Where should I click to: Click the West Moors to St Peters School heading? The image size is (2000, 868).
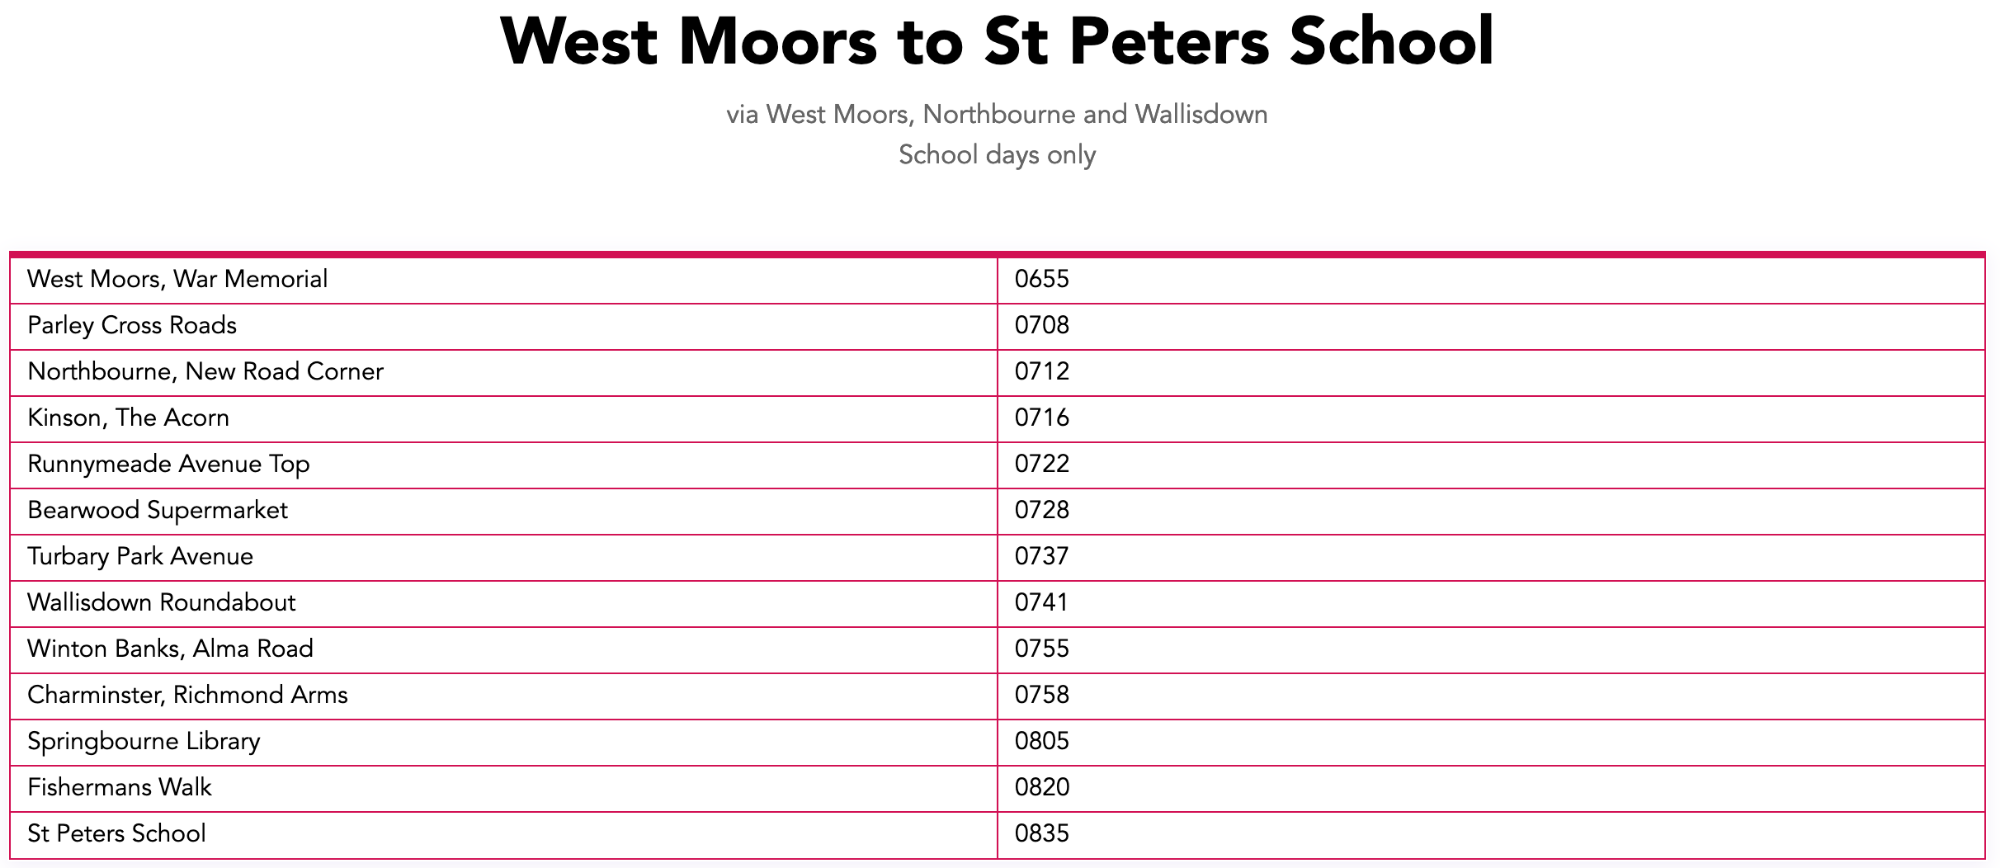pos(997,42)
